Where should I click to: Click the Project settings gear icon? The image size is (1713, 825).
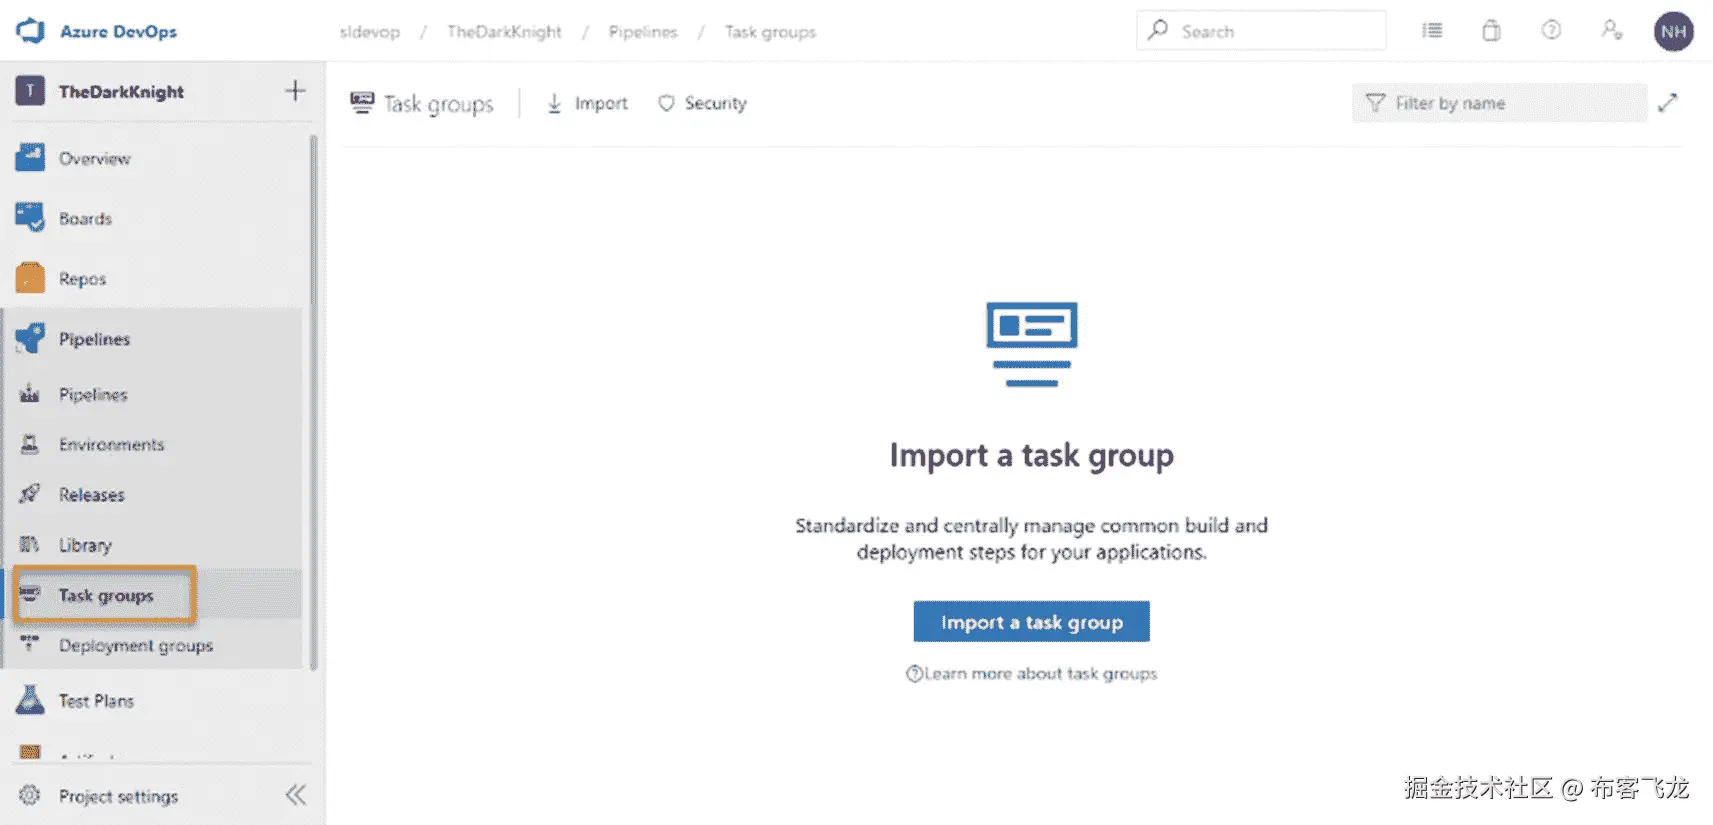click(x=30, y=796)
